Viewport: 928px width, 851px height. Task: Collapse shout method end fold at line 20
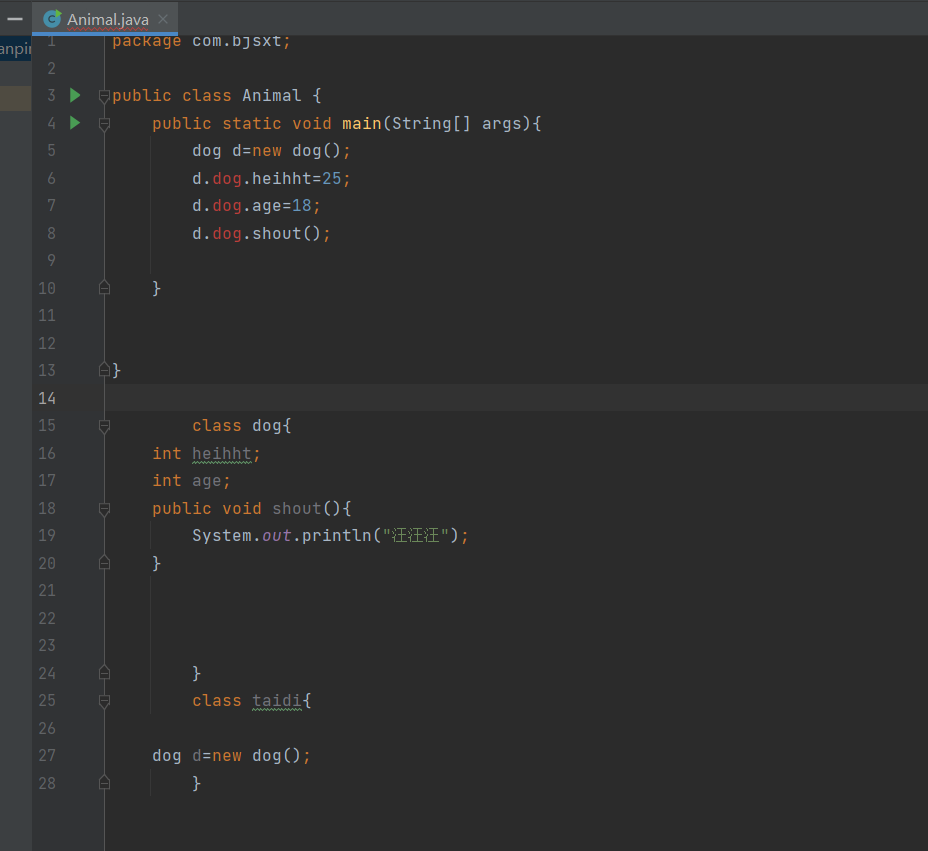[104, 563]
